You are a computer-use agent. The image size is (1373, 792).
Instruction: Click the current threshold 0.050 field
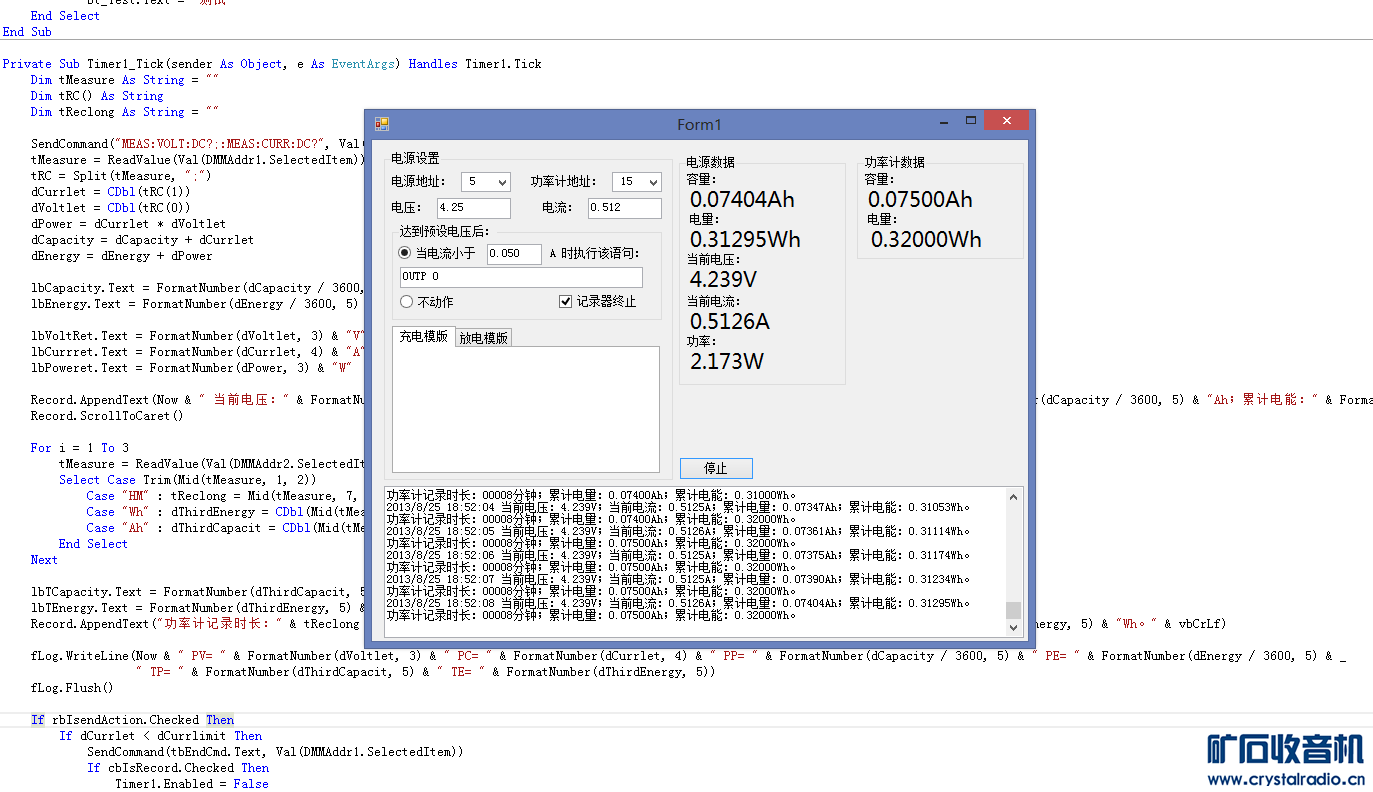pos(513,254)
